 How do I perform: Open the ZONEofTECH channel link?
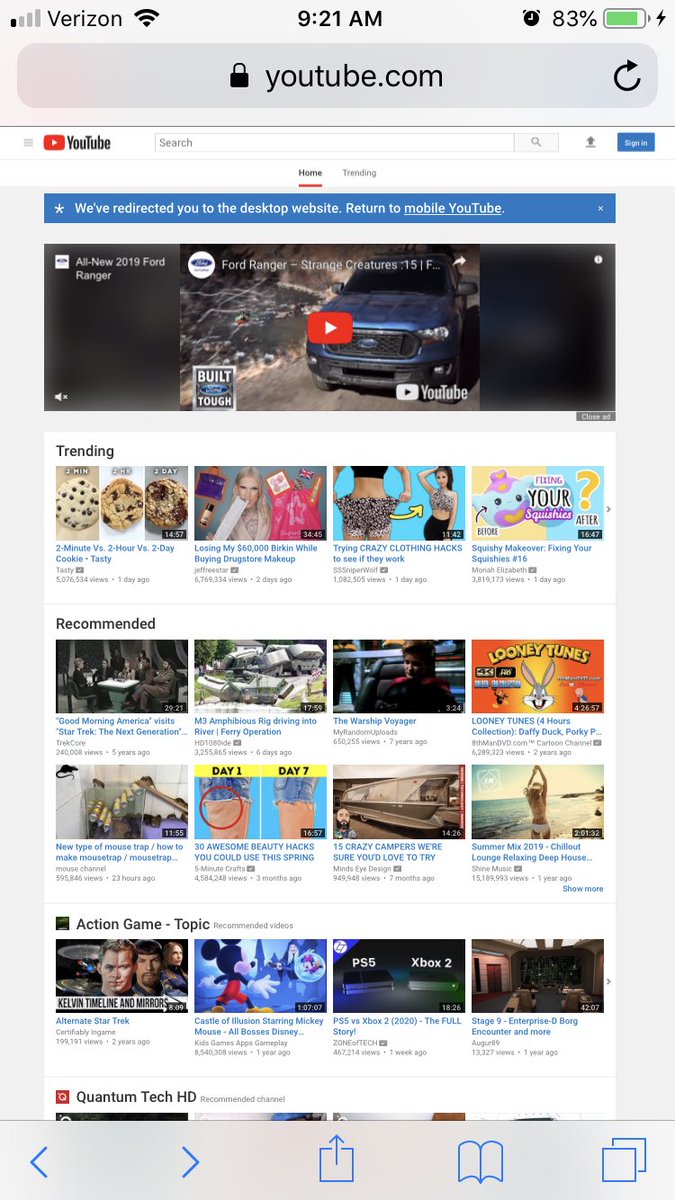click(356, 1043)
